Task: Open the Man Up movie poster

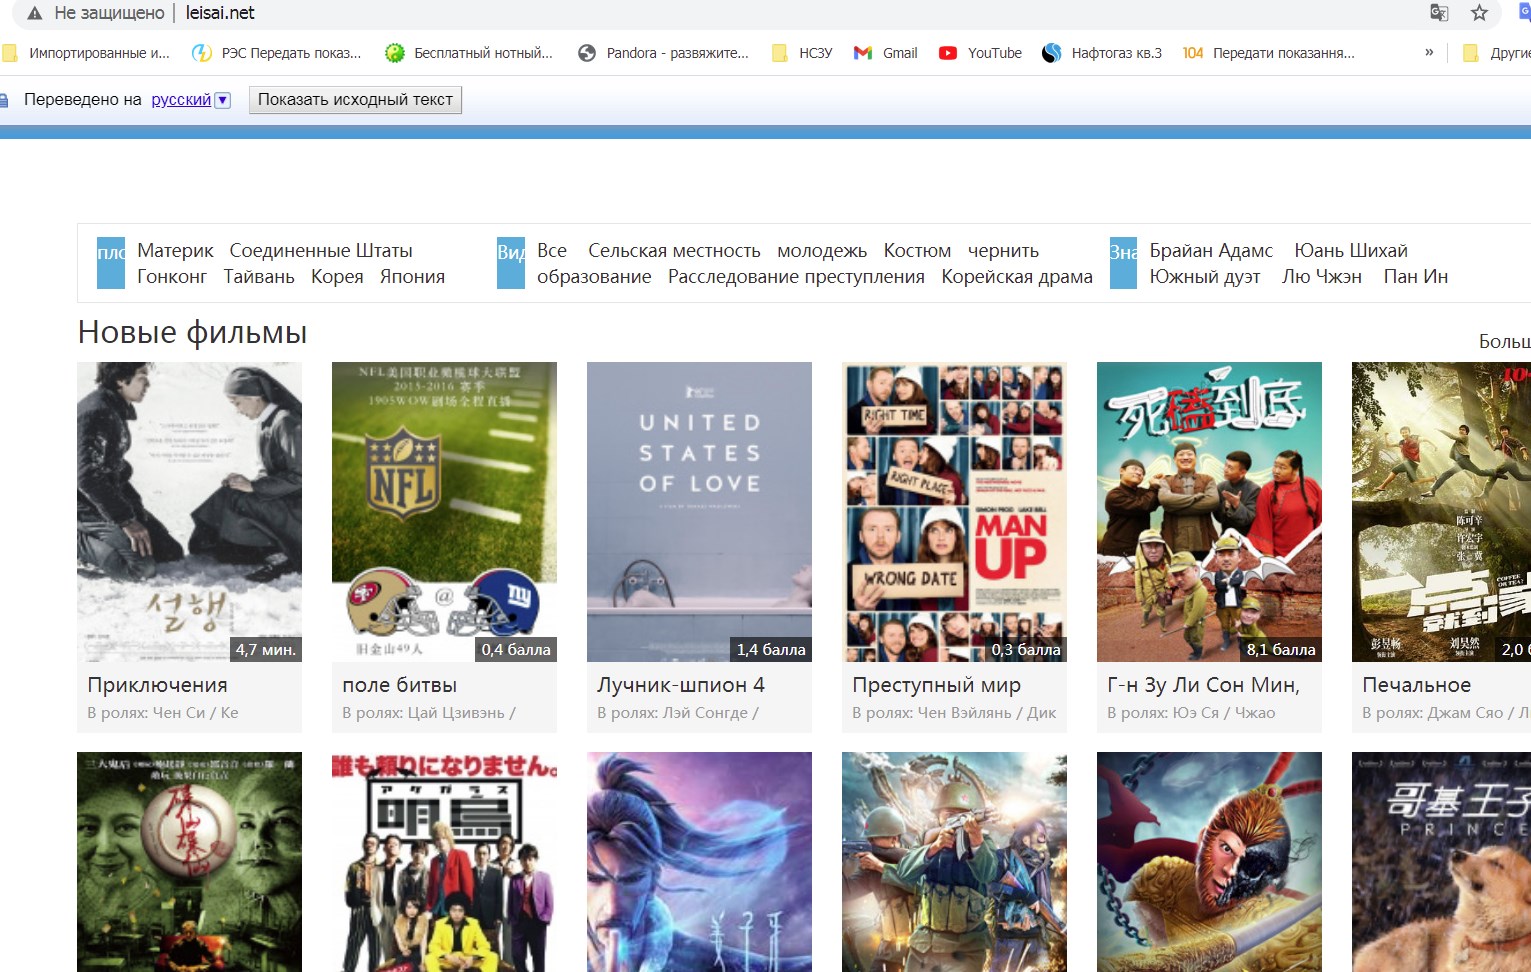Action: click(954, 512)
